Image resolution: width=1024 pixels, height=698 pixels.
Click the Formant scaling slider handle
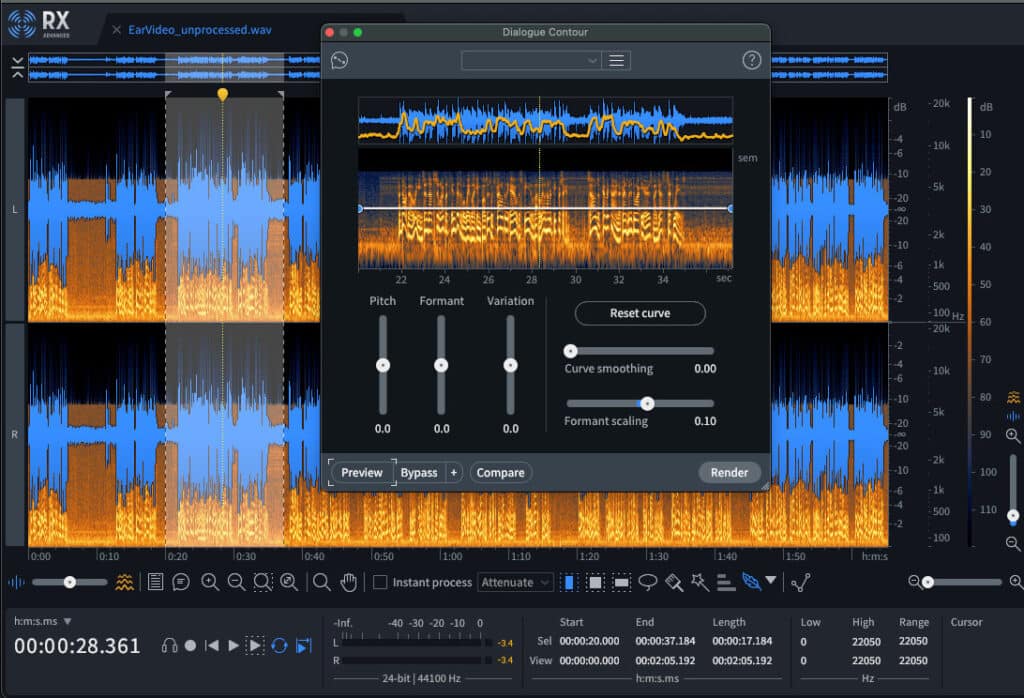tap(647, 404)
